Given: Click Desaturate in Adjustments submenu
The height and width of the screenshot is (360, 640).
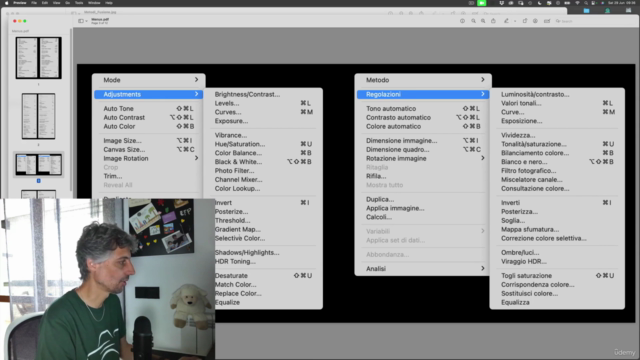Looking at the screenshot, I should (x=231, y=276).
